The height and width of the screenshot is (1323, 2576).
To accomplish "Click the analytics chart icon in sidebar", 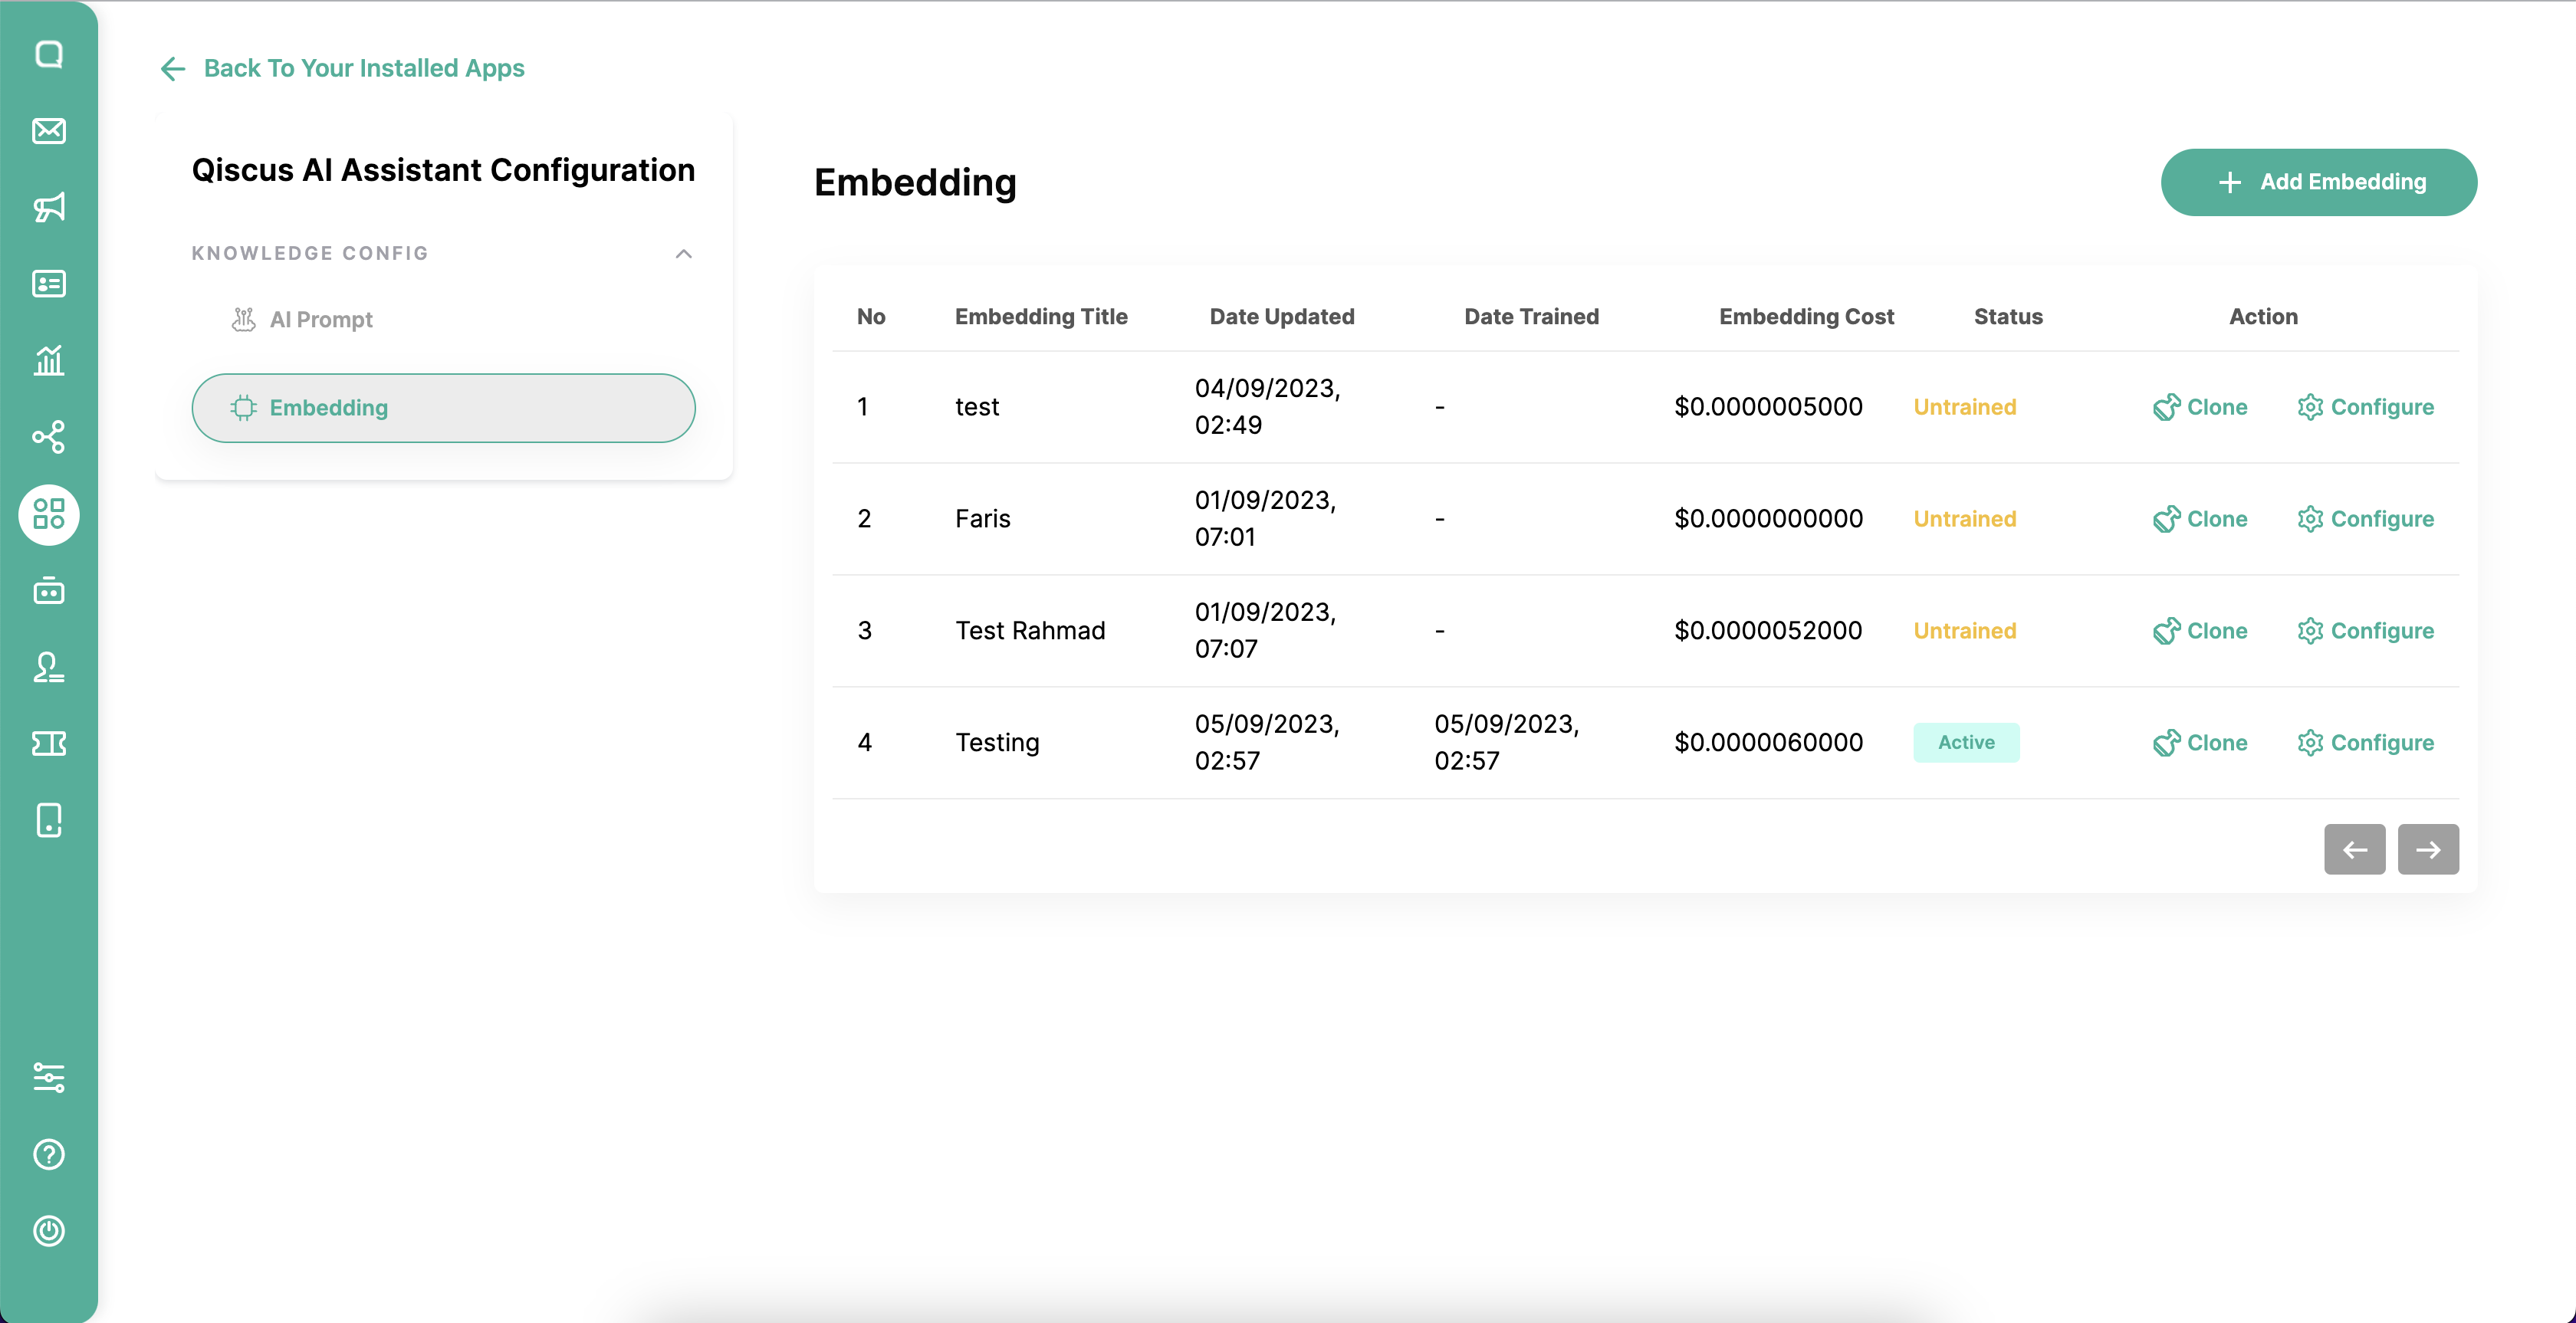I will 48,360.
